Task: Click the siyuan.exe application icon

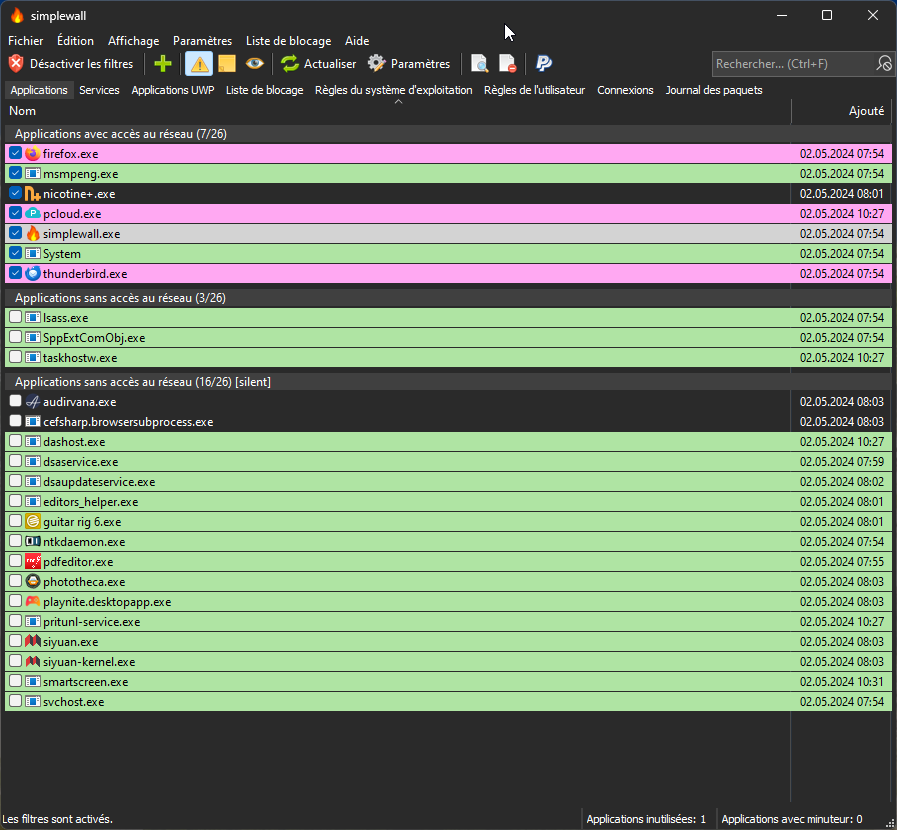Action: 33,642
